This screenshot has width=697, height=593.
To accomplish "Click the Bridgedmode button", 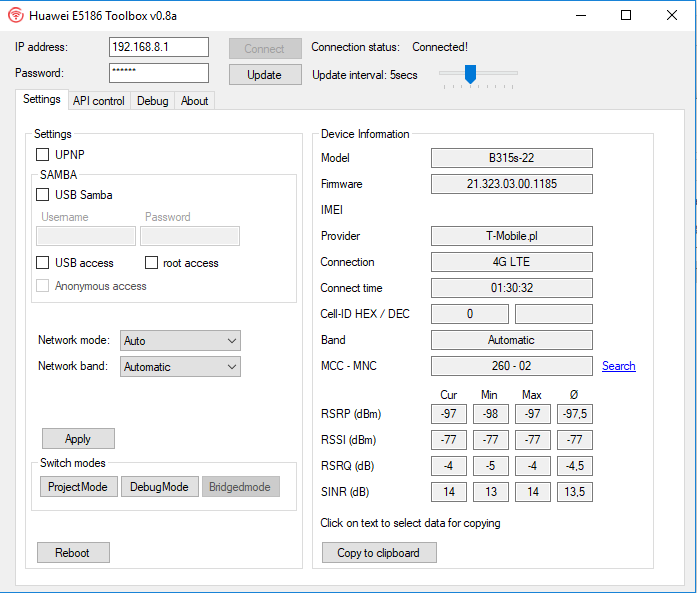I will coord(240,487).
